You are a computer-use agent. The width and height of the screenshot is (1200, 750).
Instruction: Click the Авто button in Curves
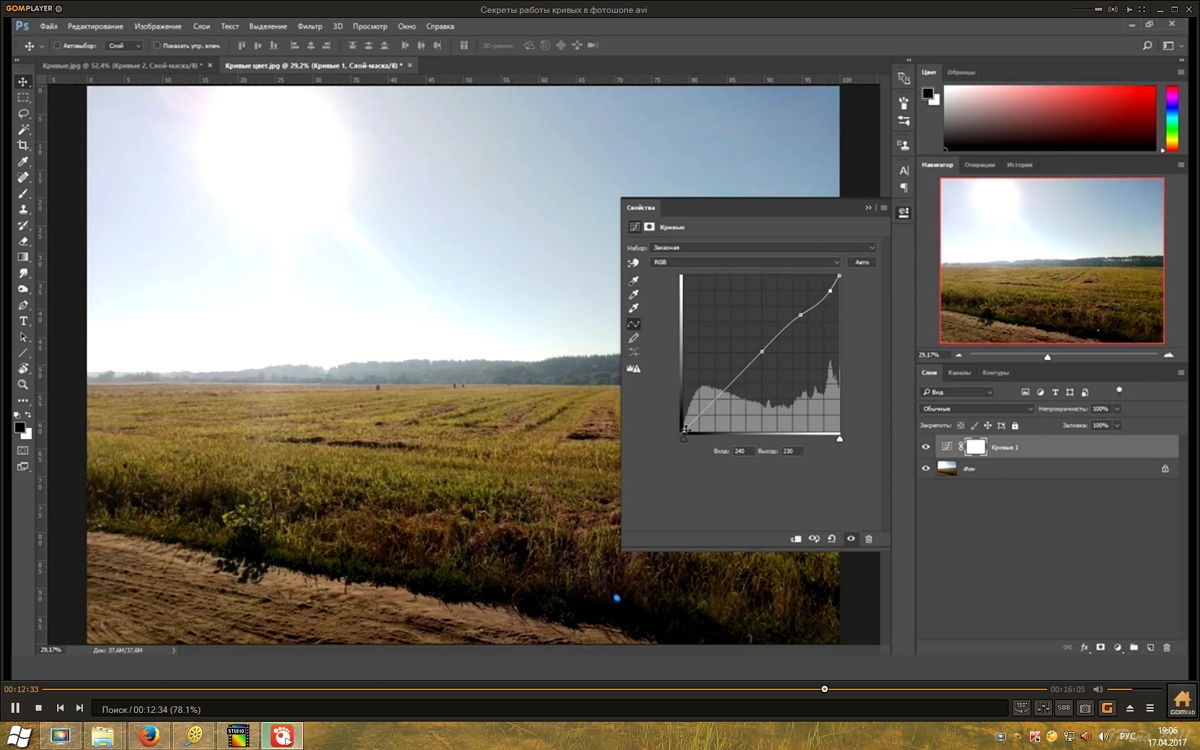pos(862,262)
